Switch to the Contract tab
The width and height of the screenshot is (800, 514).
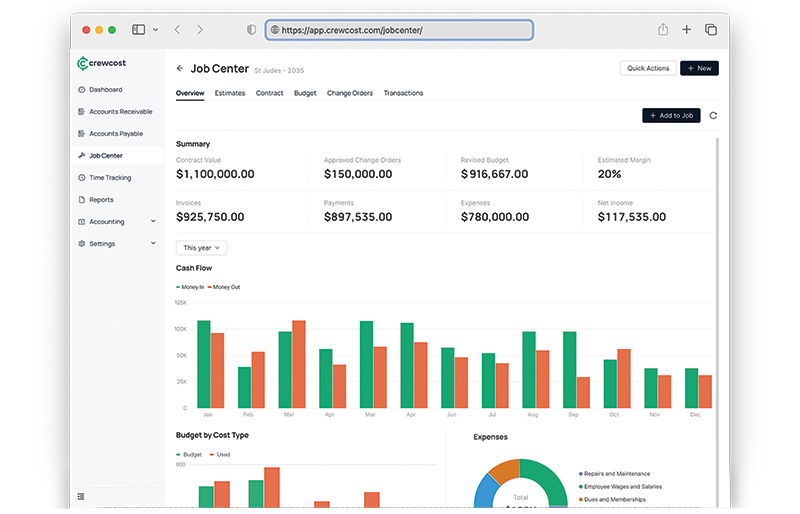[x=269, y=93]
